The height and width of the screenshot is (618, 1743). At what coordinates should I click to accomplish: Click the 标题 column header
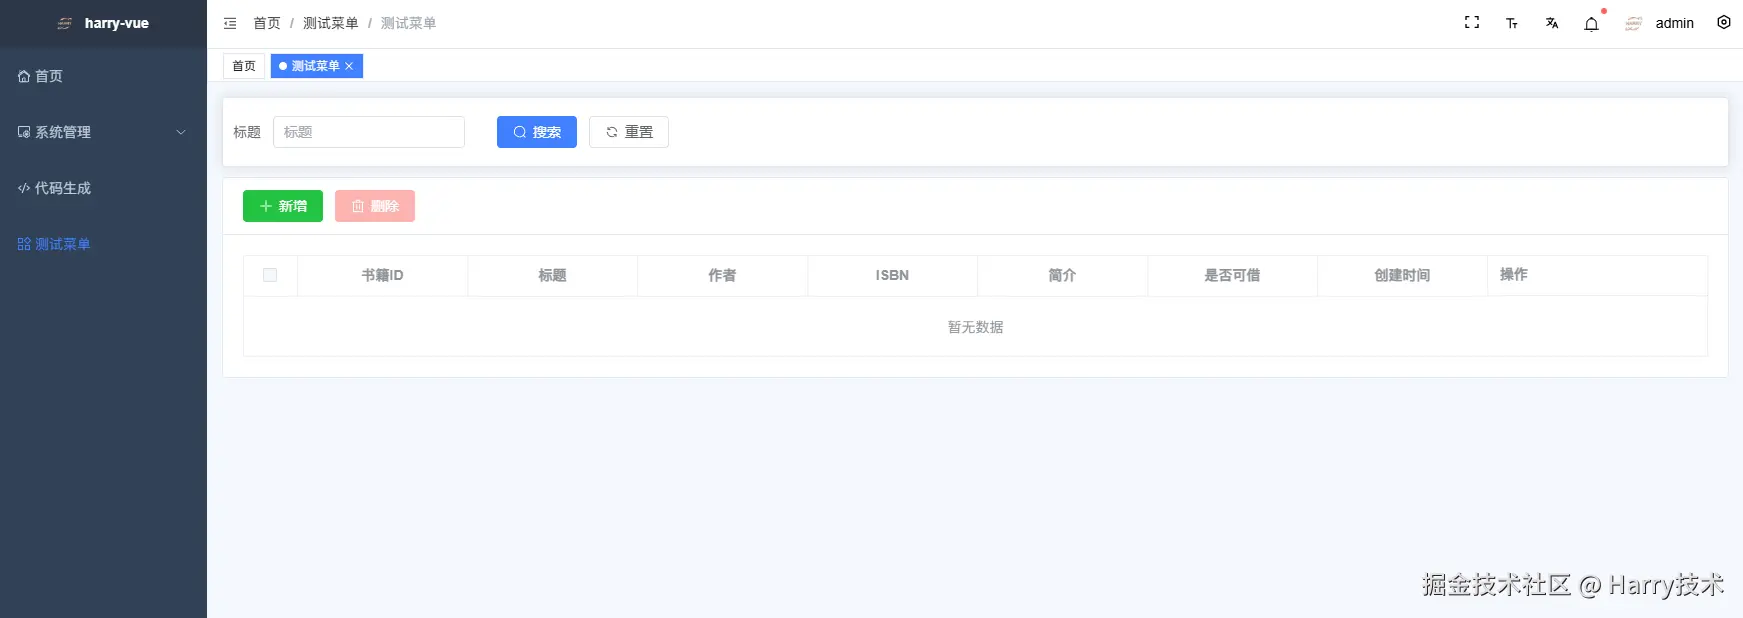pos(552,275)
